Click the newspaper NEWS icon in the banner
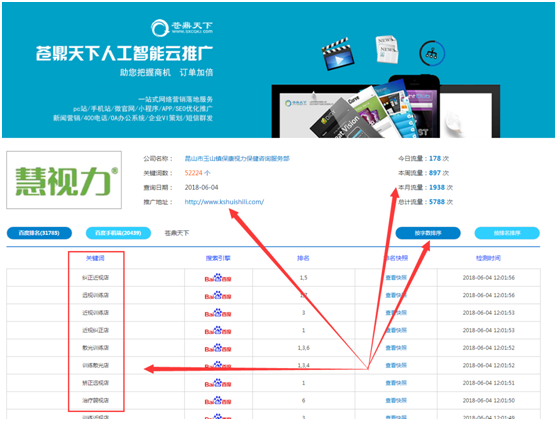557x421 pixels. click(x=387, y=49)
